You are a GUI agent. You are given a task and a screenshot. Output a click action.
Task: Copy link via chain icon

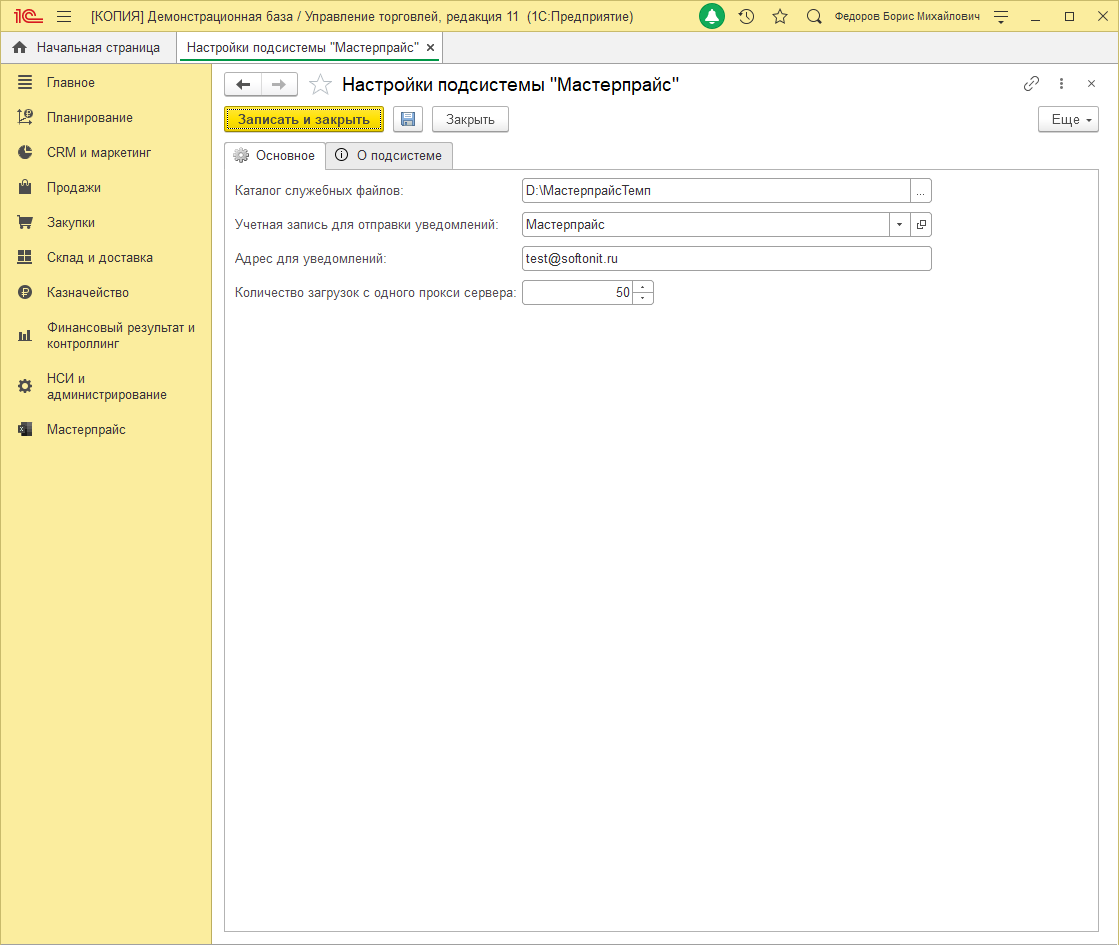[1031, 84]
